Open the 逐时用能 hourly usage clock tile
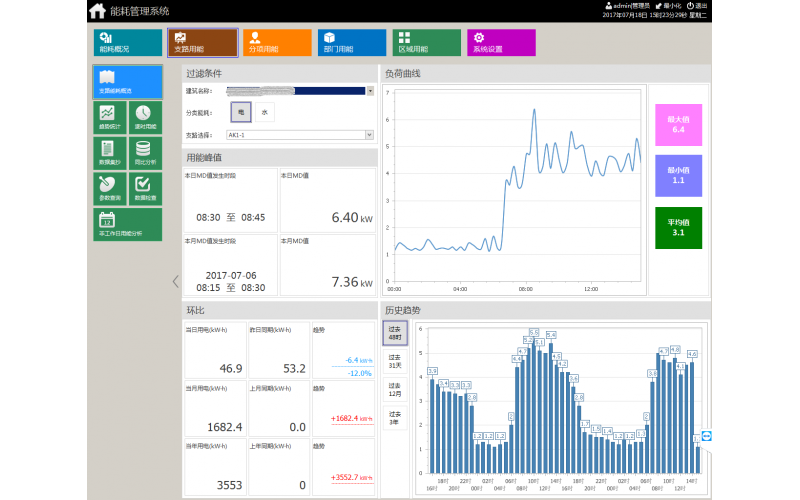This screenshot has height=500, width=800. pyautogui.click(x=144, y=118)
